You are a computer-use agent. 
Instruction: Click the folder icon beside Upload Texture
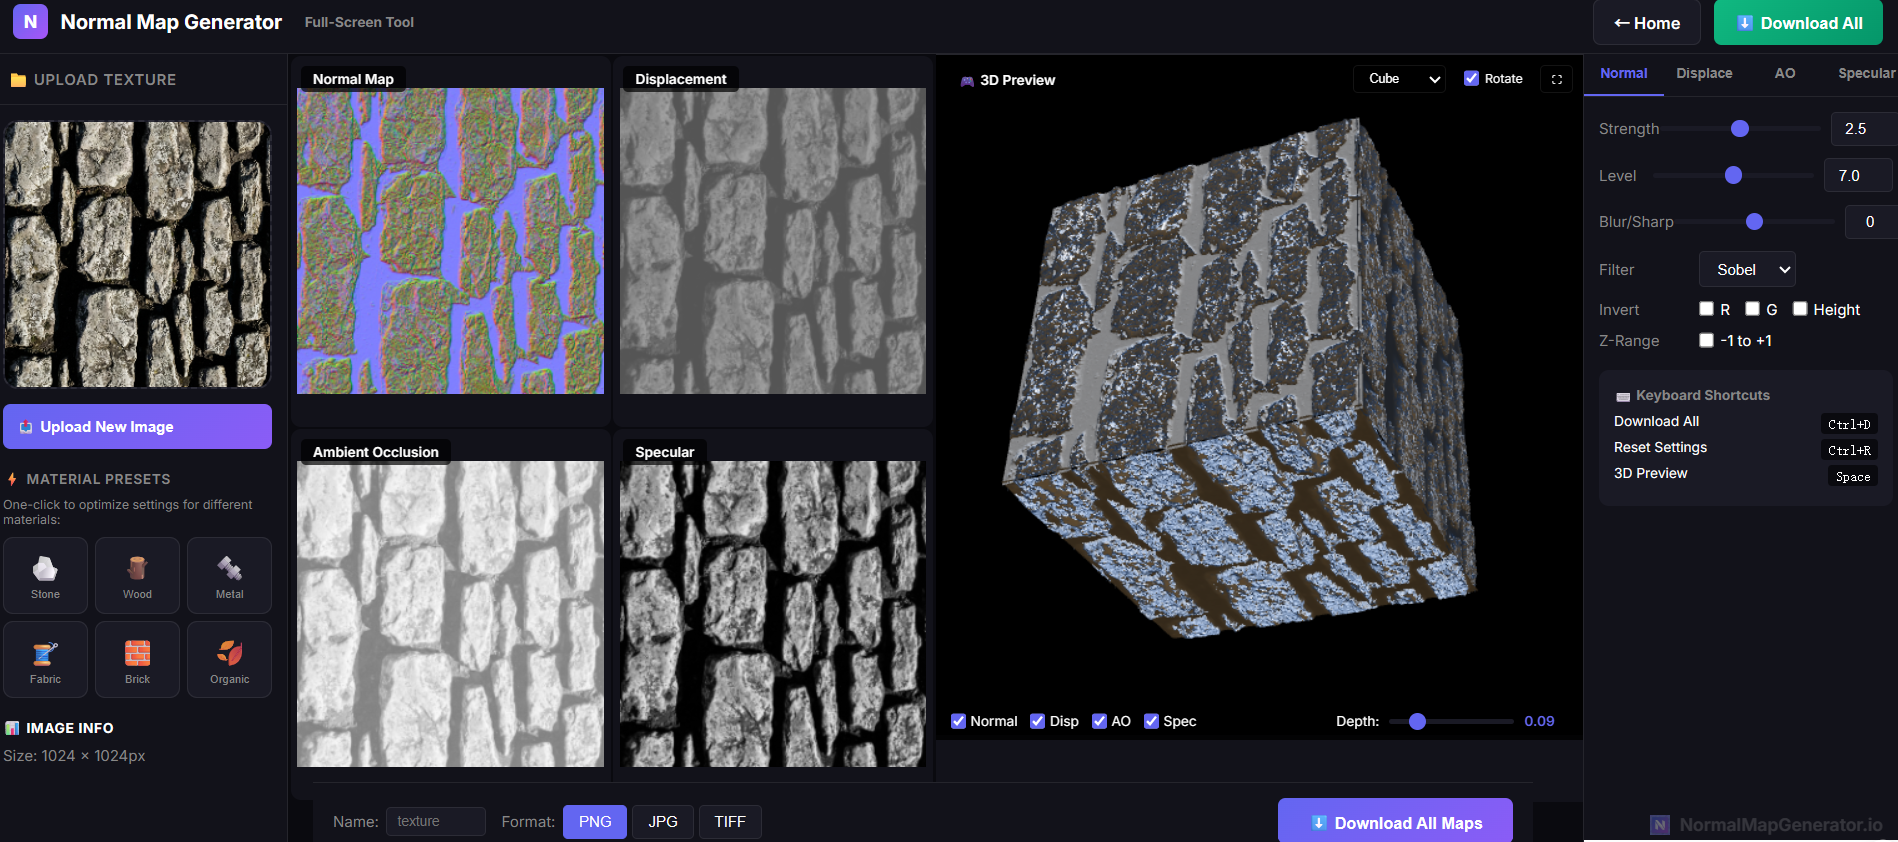(x=18, y=80)
